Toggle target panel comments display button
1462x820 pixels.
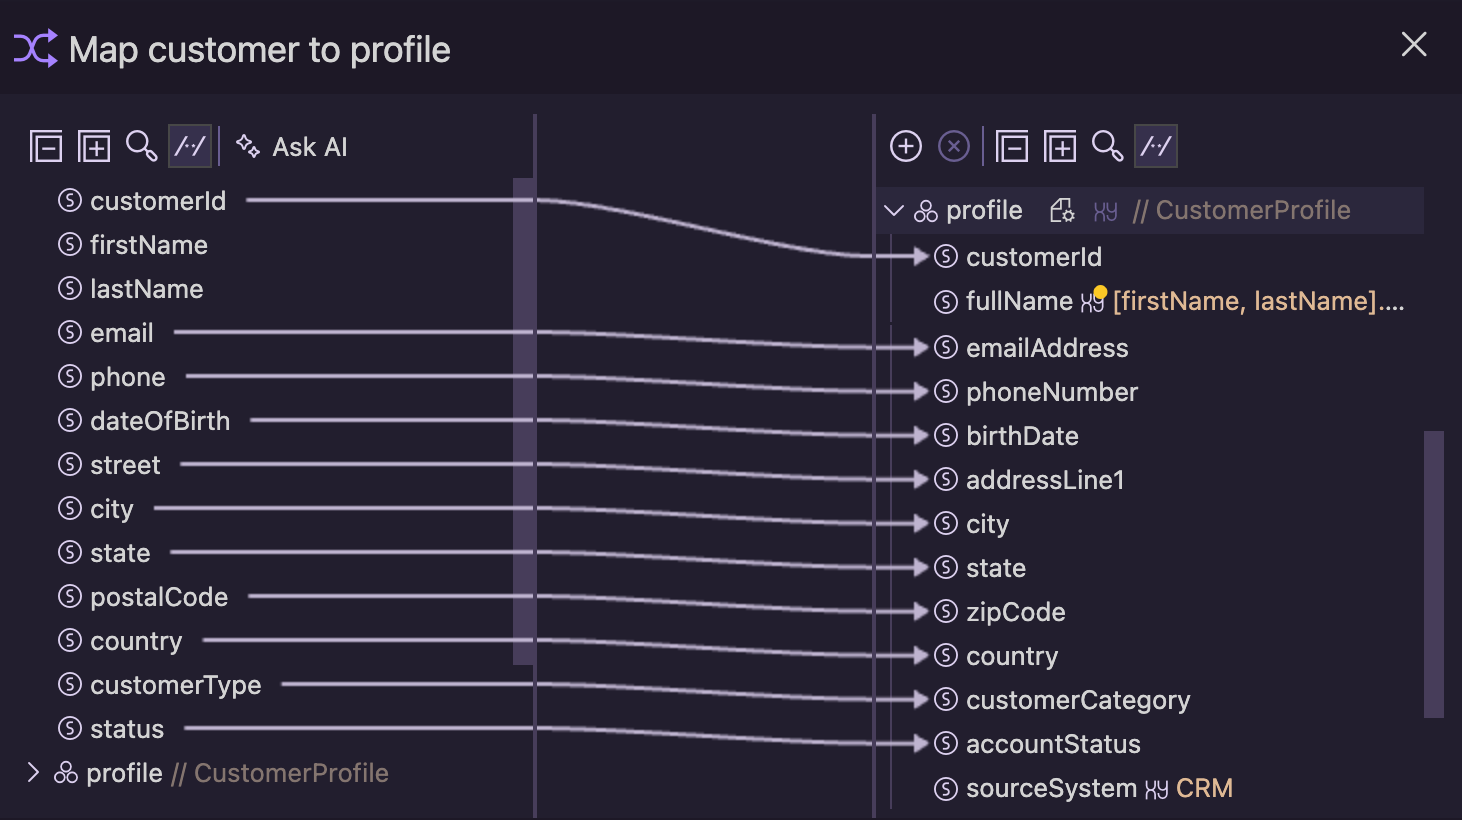pos(1156,146)
